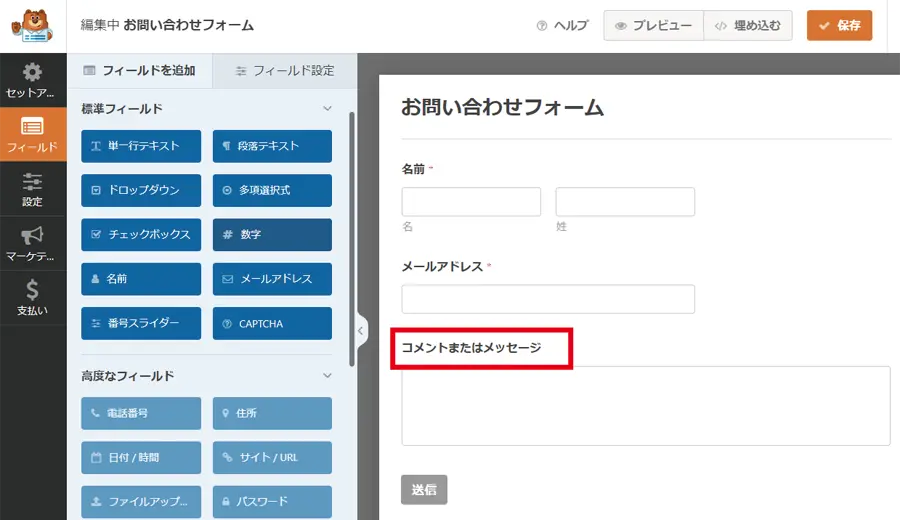Open the ヘルプ link
The image size is (900, 520).
coord(562,25)
